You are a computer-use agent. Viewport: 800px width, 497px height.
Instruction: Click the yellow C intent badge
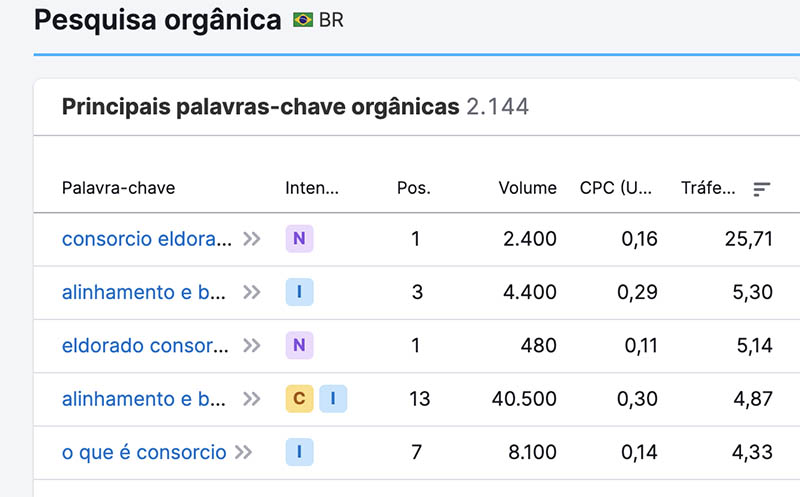click(299, 399)
